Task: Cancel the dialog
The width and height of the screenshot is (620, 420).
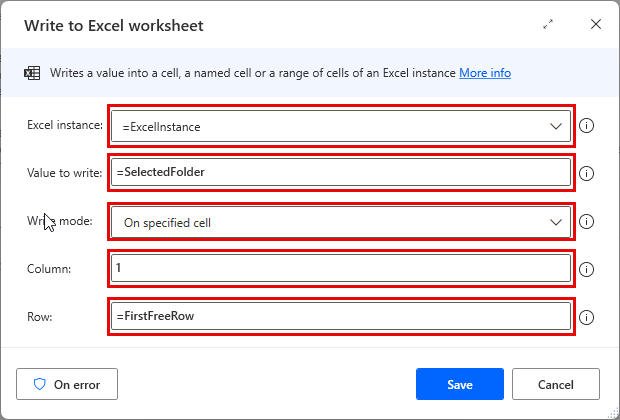Action: coord(556,383)
